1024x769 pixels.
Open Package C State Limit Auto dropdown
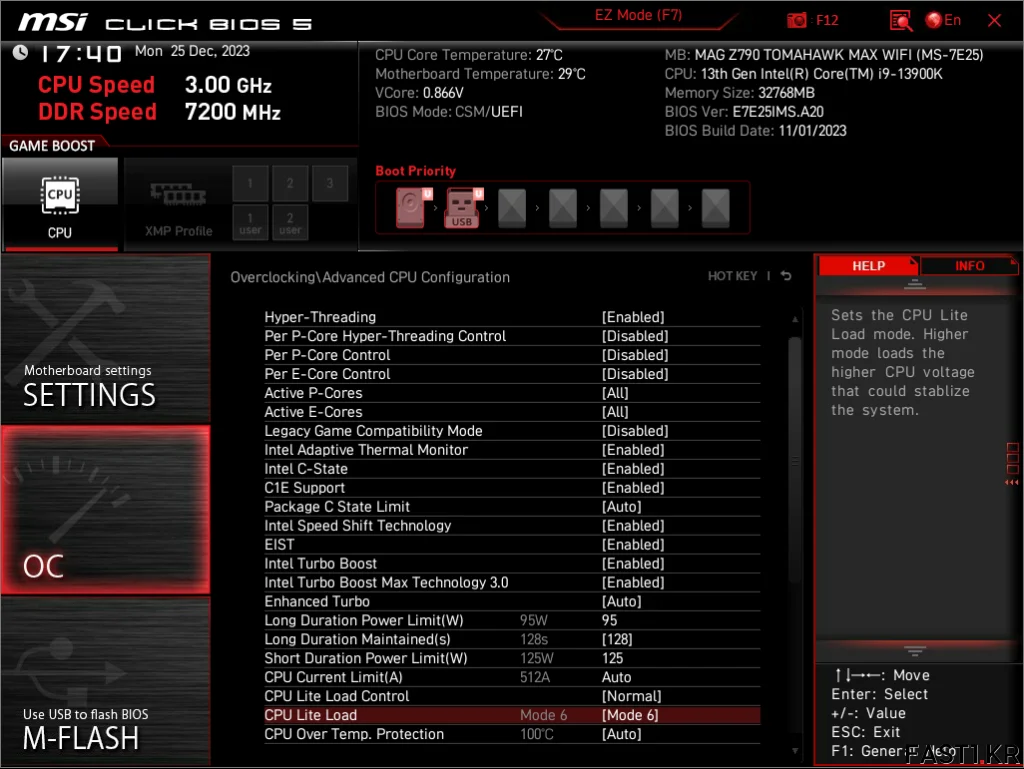pyautogui.click(x=621, y=507)
